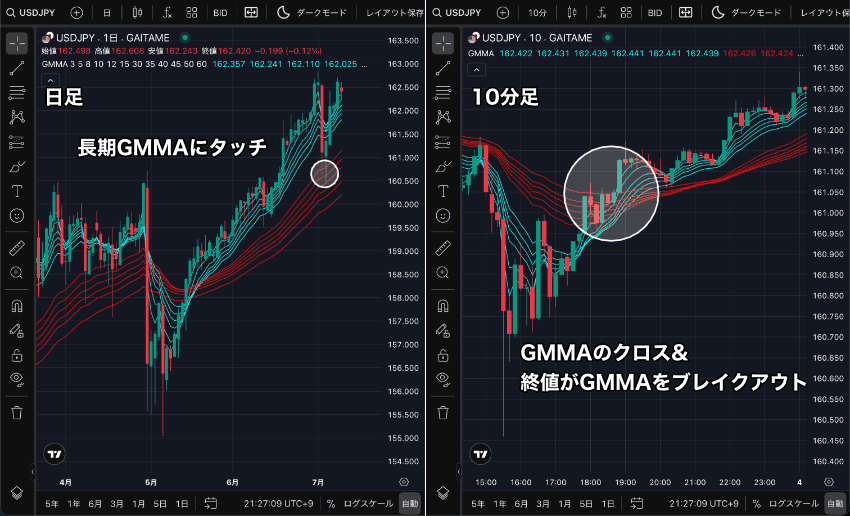Remove drawings with trash icon in left chart
Viewport: 850px width, 516px height.
coord(17,412)
